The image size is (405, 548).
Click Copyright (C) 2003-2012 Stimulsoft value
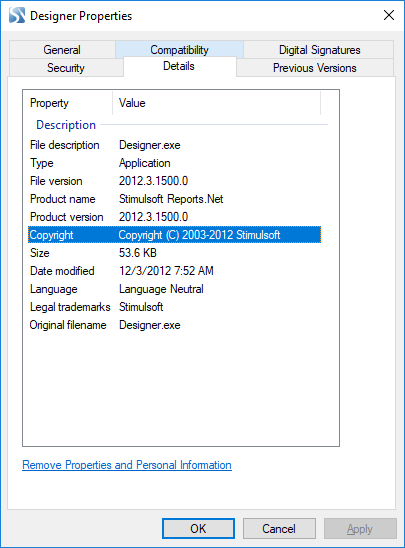200,235
